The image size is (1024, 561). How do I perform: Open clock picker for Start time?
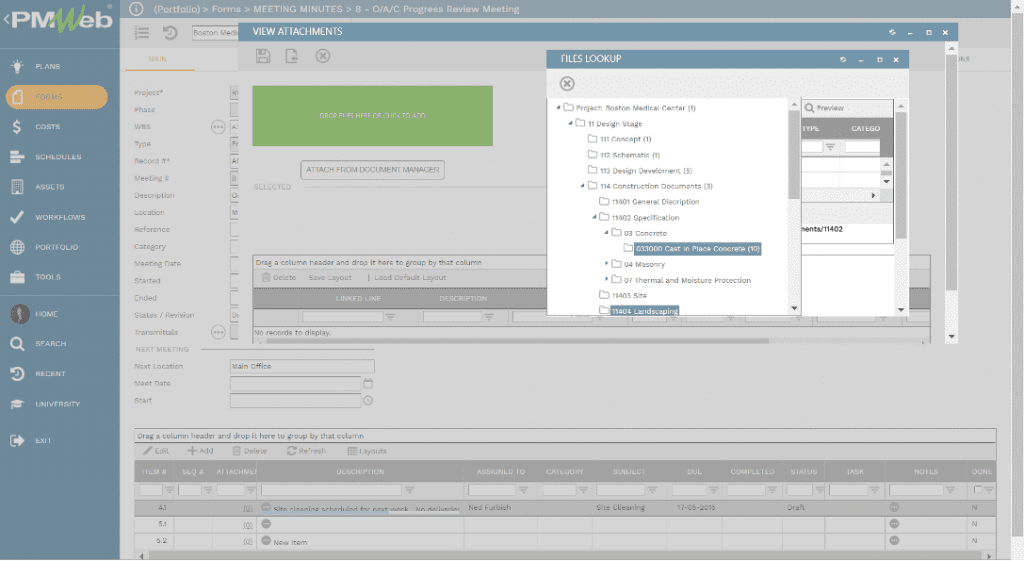368,400
